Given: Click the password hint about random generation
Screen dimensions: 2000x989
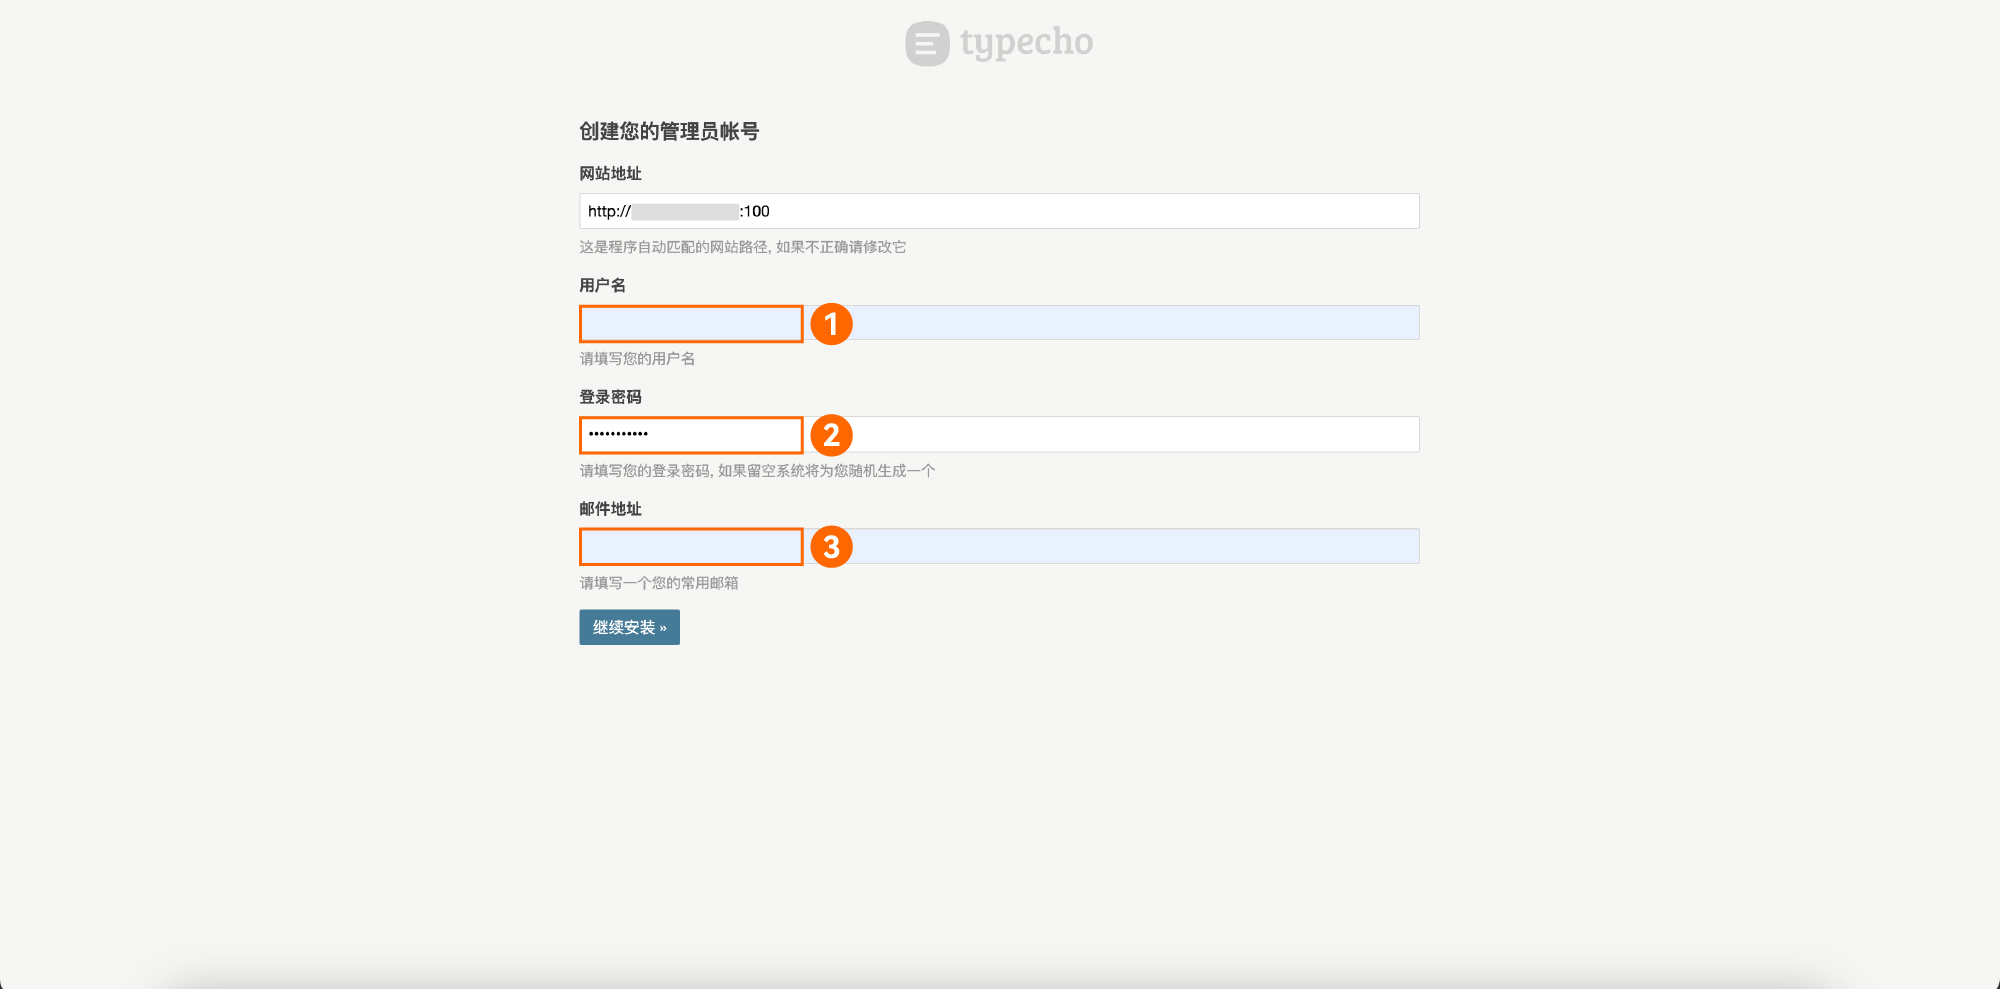Looking at the screenshot, I should click(757, 471).
